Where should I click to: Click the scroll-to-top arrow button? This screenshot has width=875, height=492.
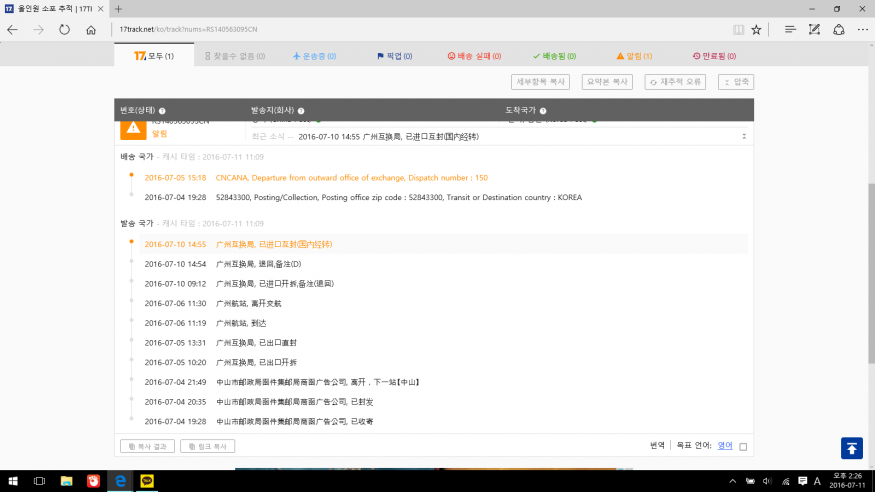[x=851, y=448]
